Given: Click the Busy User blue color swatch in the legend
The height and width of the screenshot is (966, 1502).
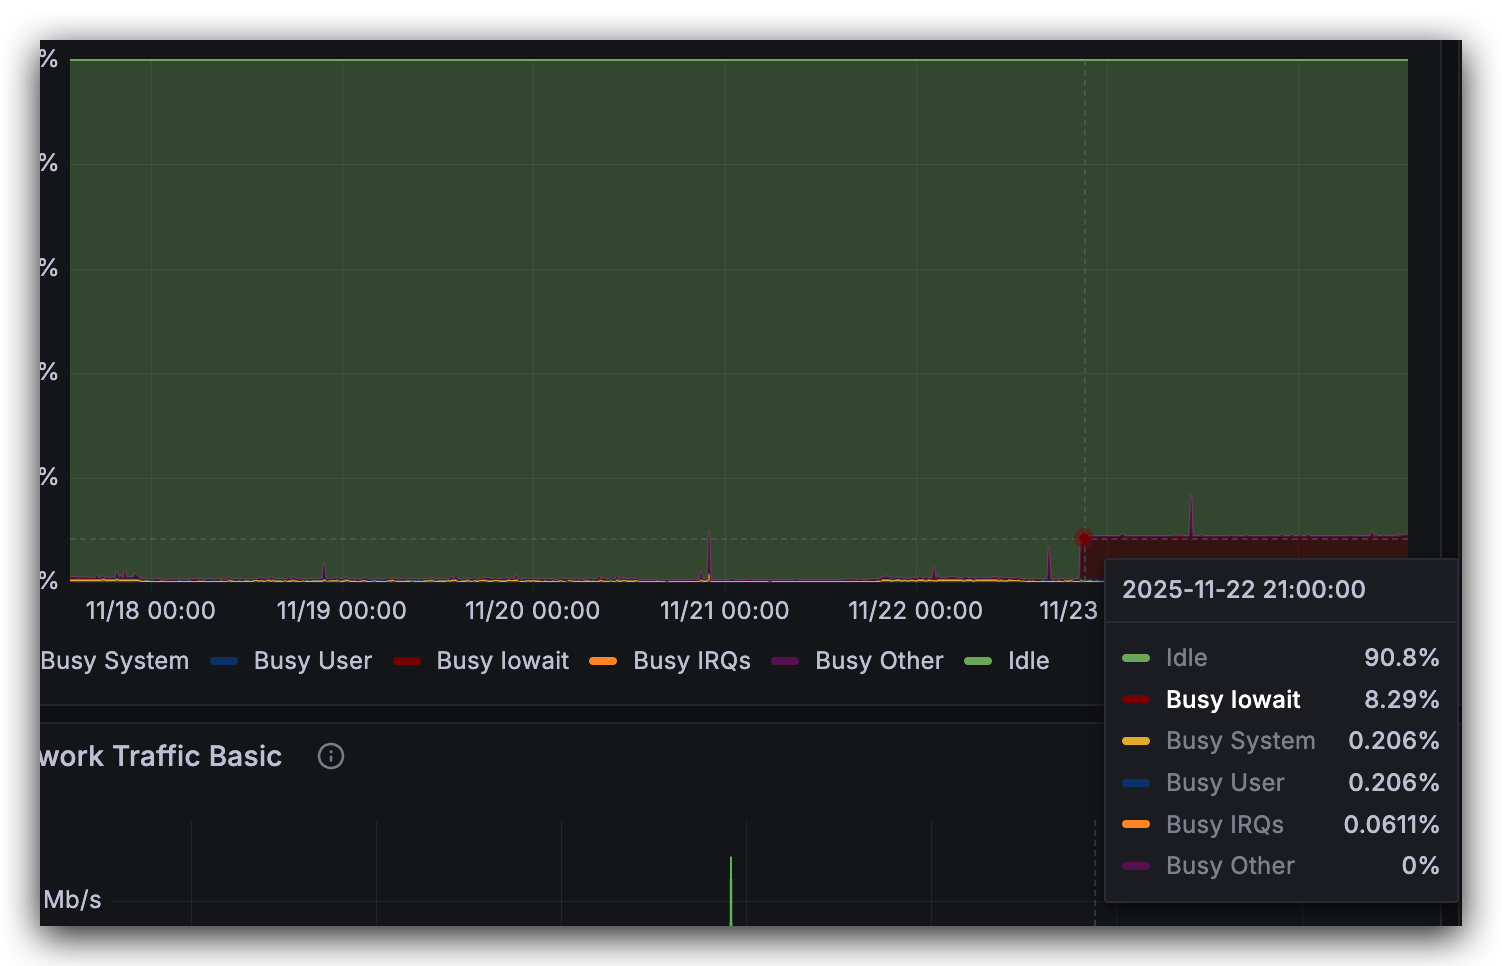Looking at the screenshot, I should pos(224,661).
